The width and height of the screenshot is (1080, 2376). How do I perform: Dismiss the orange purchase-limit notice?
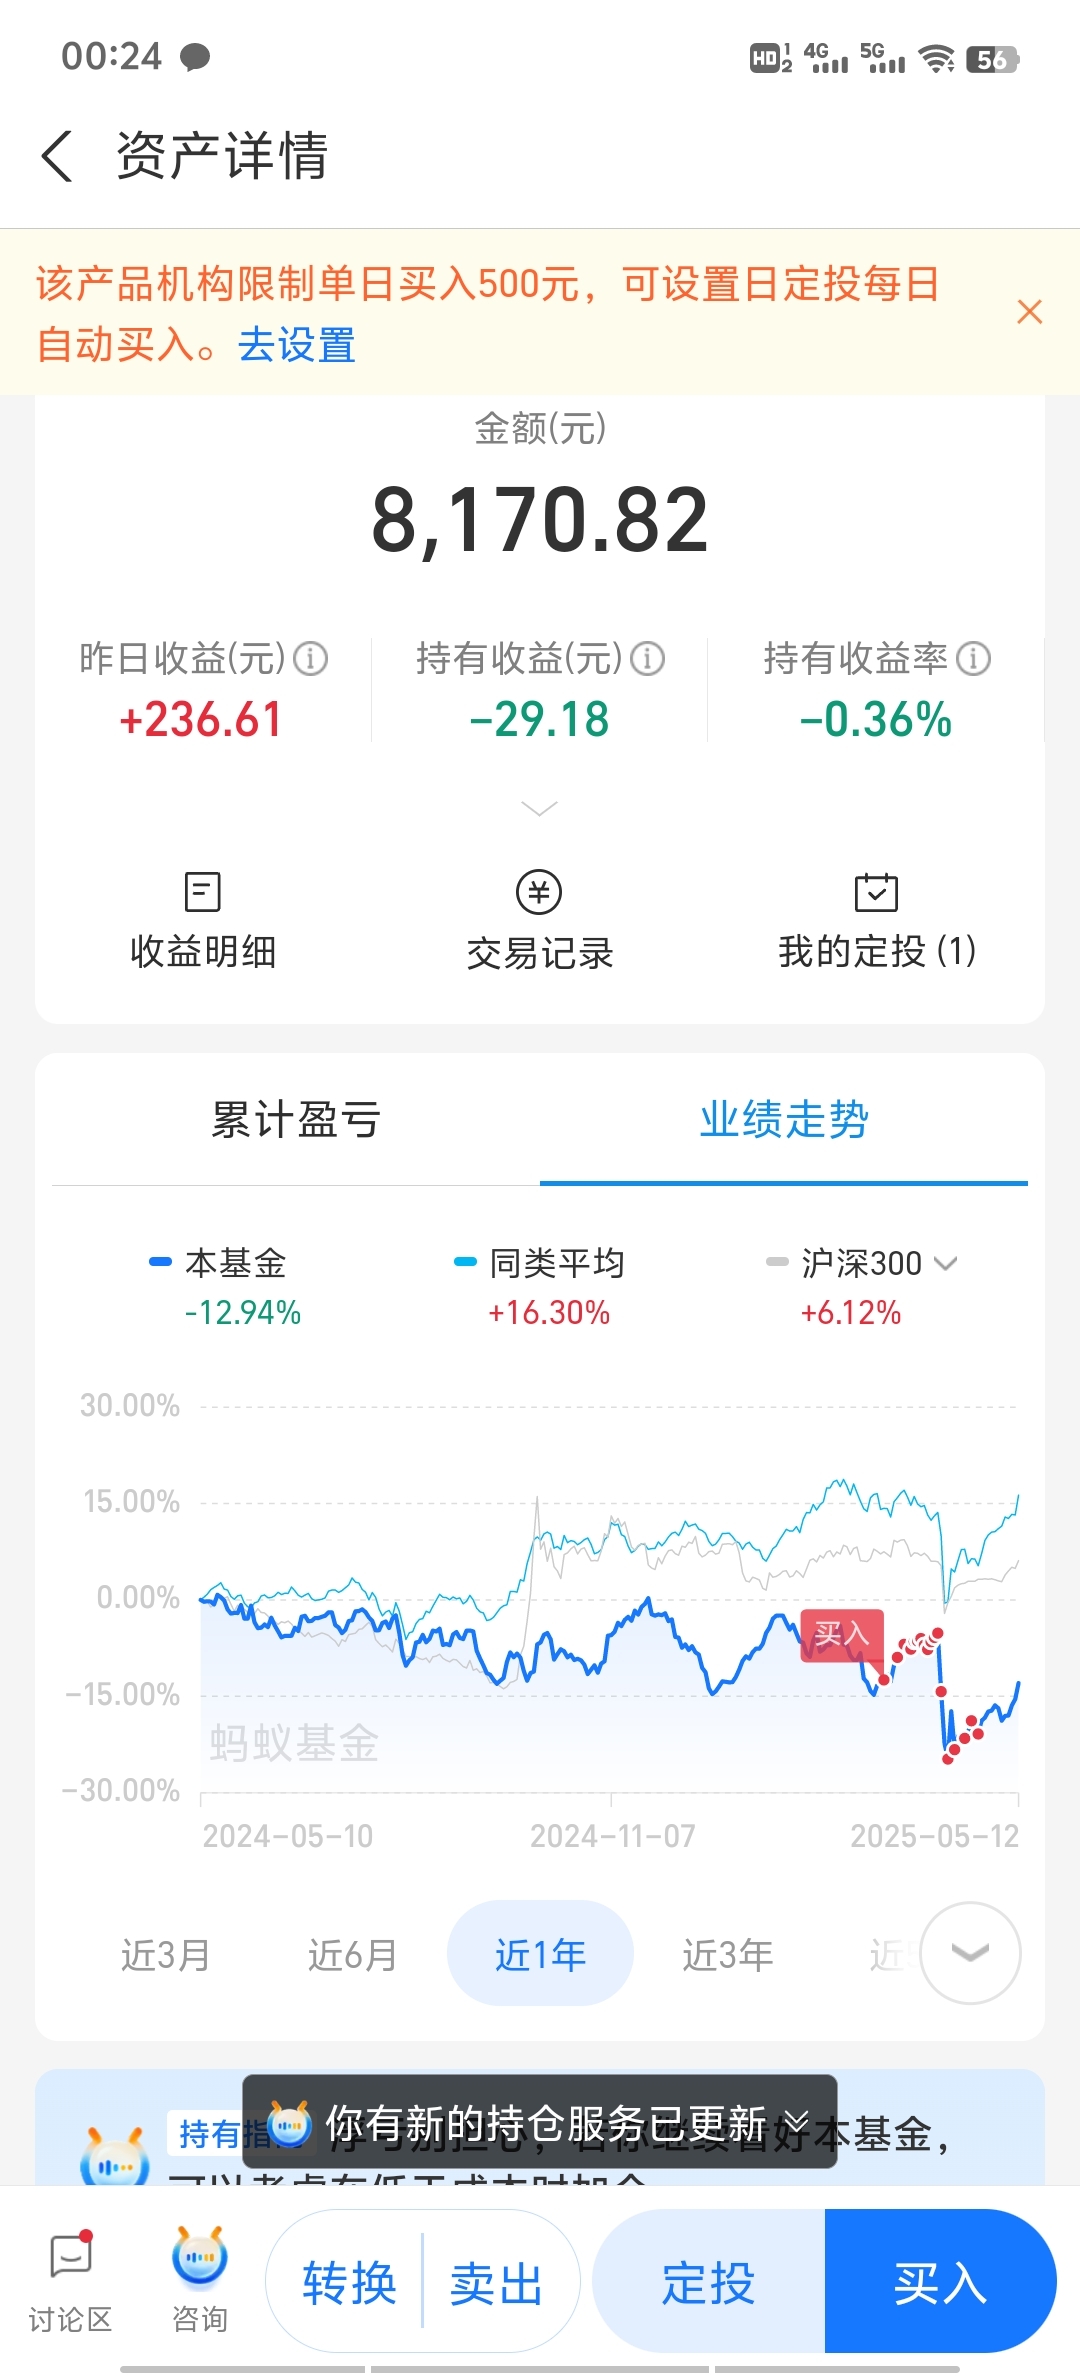[1029, 312]
